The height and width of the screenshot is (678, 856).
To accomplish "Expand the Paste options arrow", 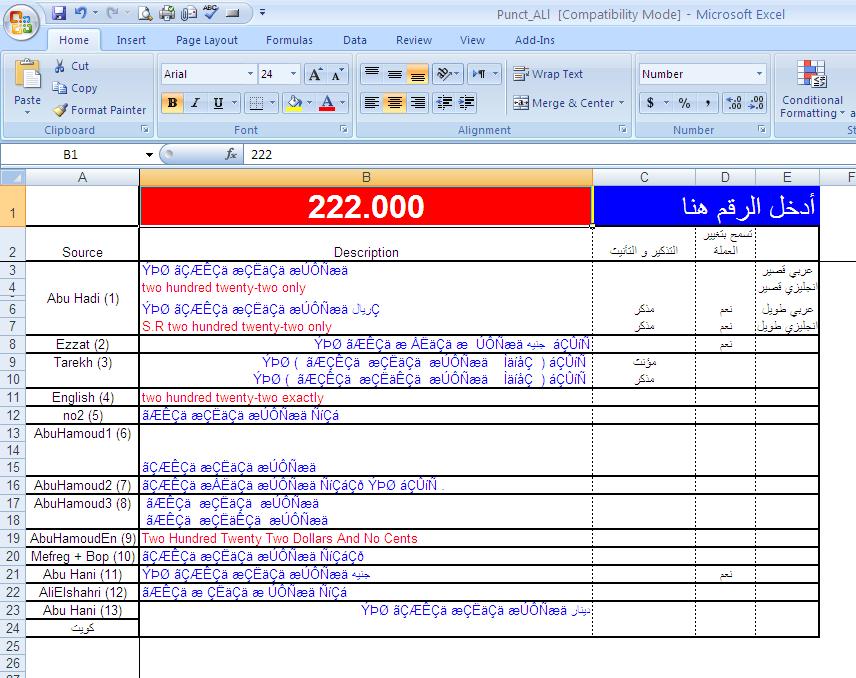I will click(x=27, y=112).
